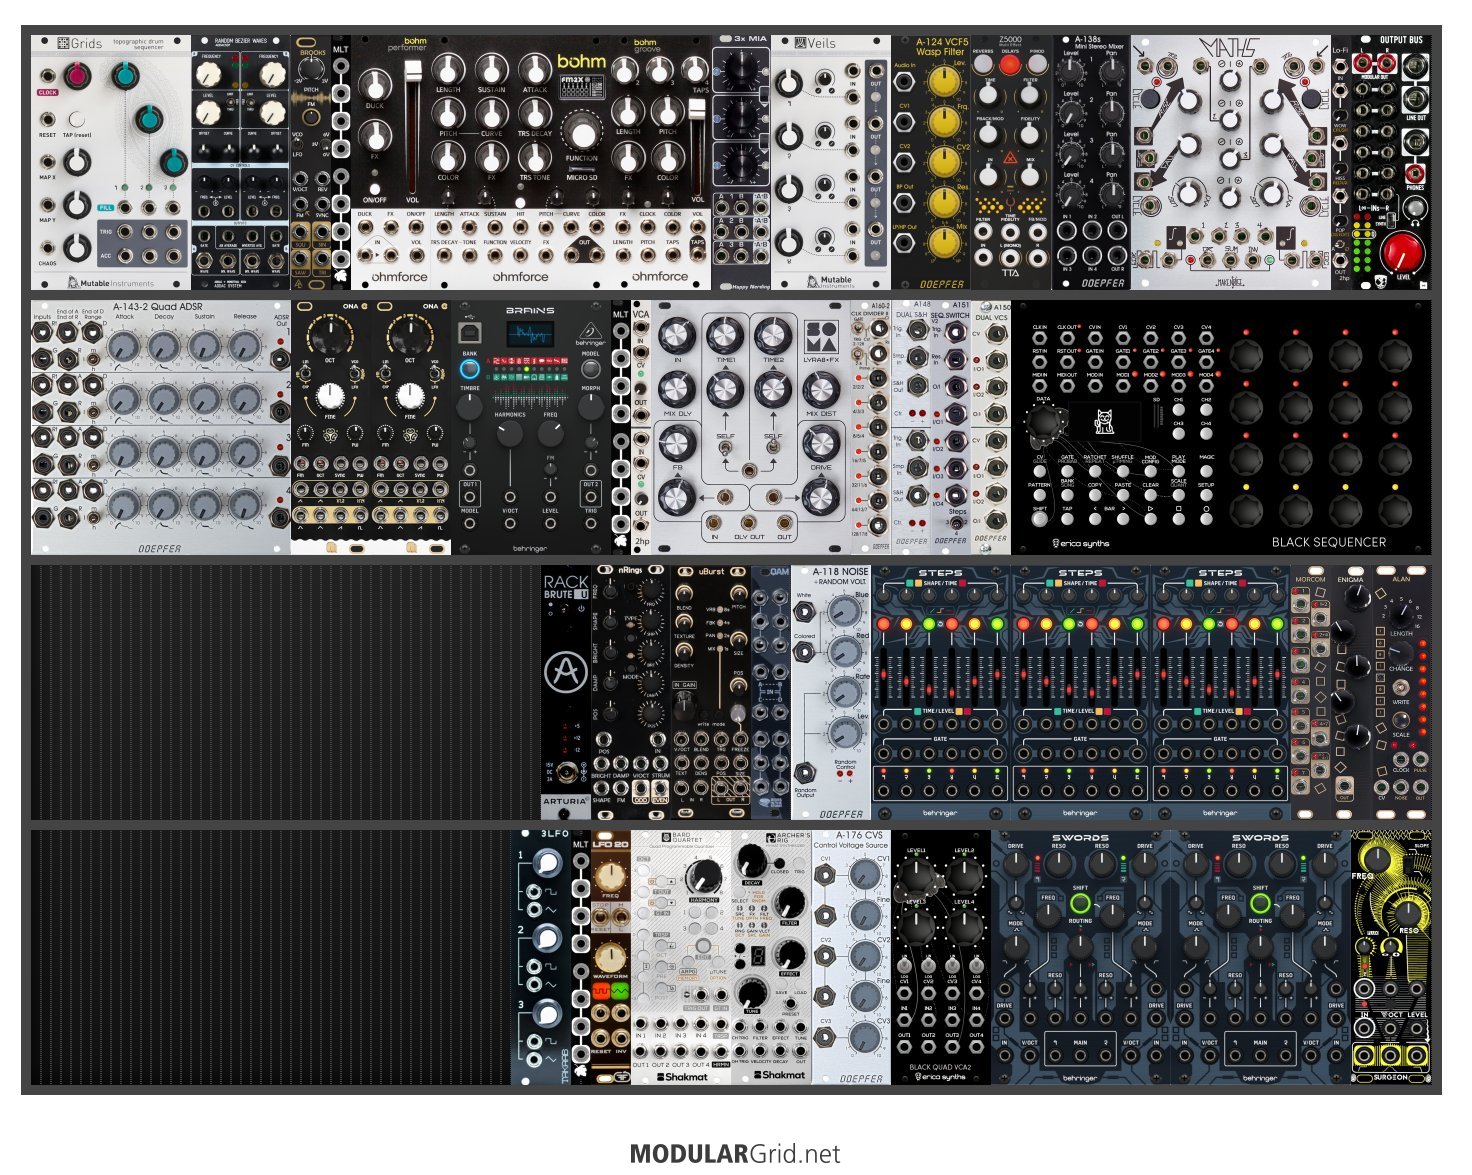This screenshot has width=1472, height=1175.
Task: Click the White noise jack on A-118
Action: (805, 612)
